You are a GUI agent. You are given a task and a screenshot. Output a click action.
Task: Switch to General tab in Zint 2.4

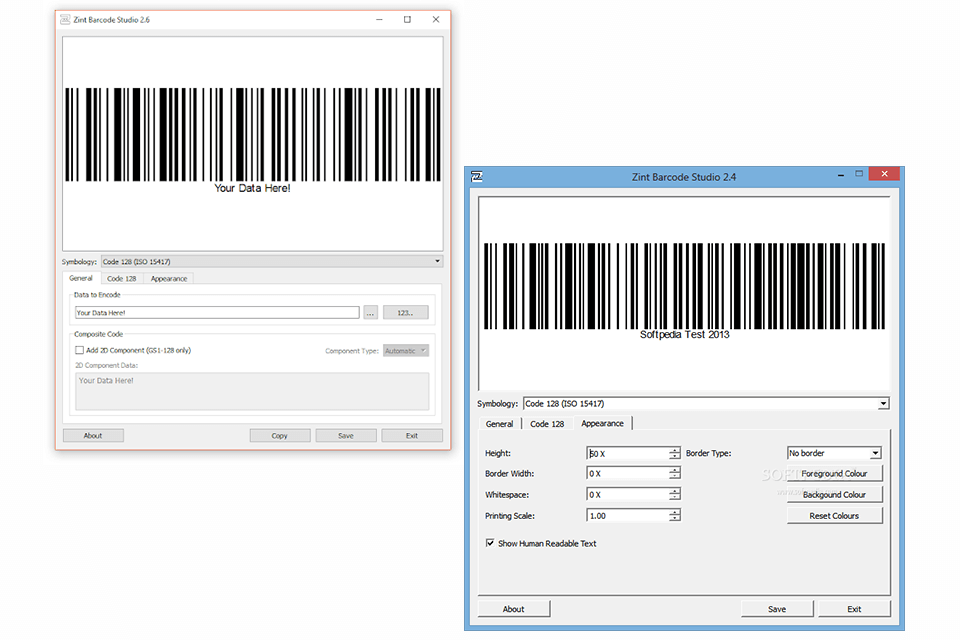(x=500, y=424)
